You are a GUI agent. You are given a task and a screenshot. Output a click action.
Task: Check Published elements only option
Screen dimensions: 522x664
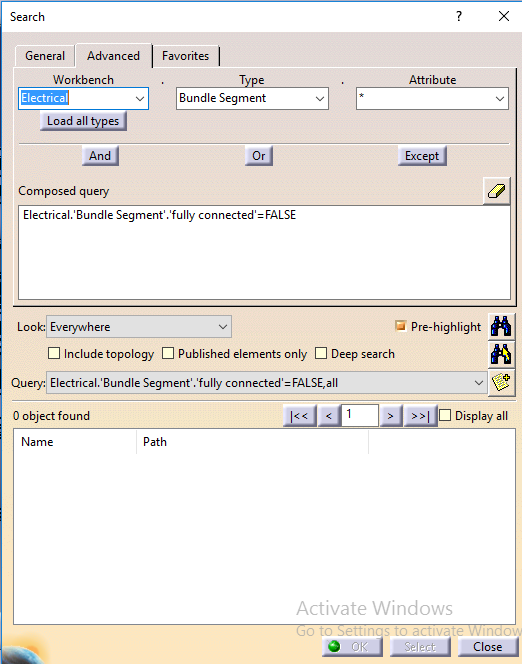coord(168,353)
